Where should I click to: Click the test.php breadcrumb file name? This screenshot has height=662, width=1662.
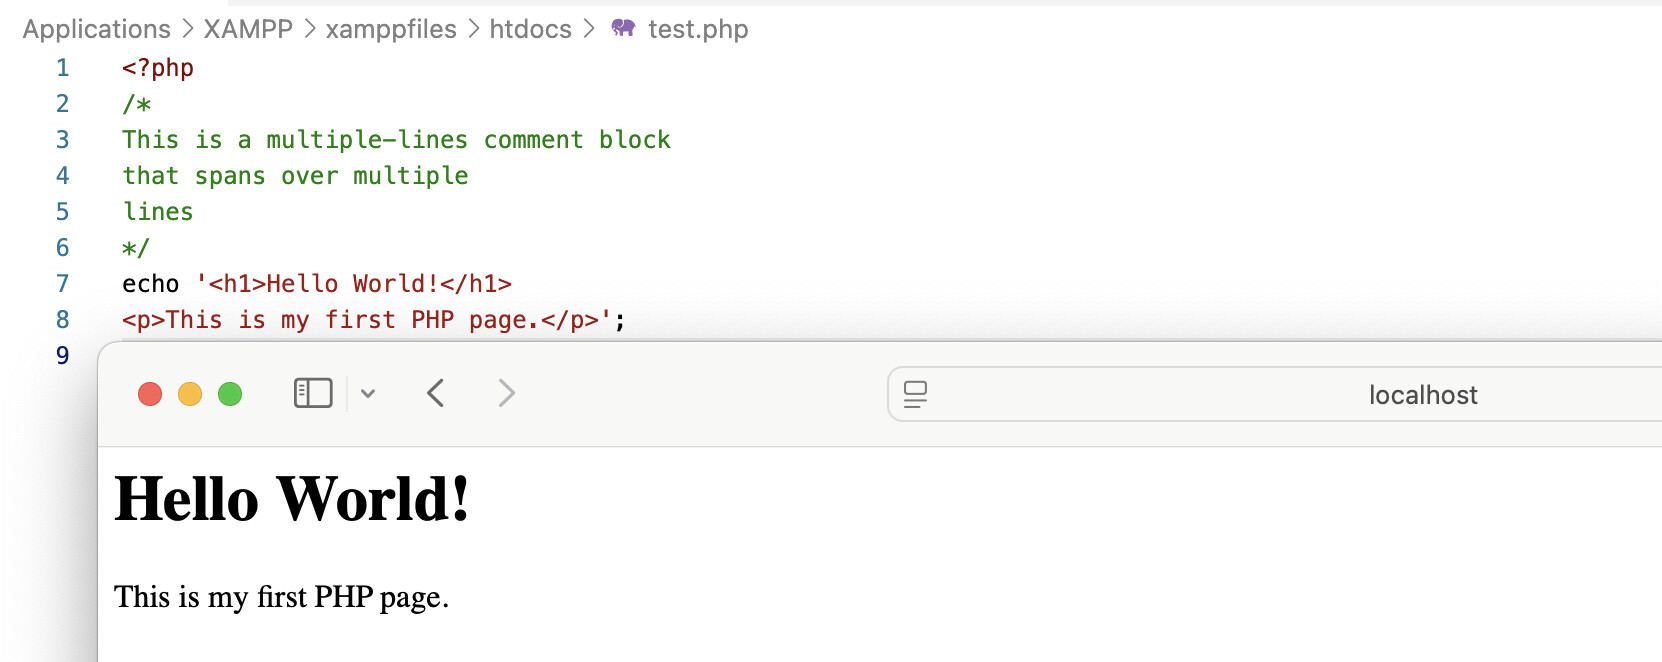[x=698, y=29]
